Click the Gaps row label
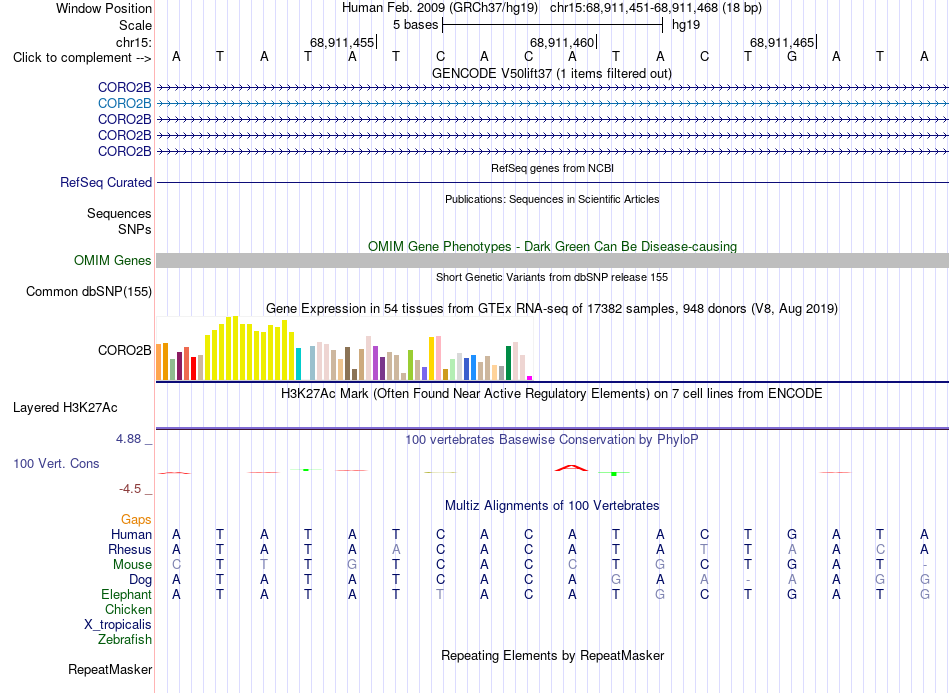Image resolution: width=950 pixels, height=693 pixels. click(136, 519)
